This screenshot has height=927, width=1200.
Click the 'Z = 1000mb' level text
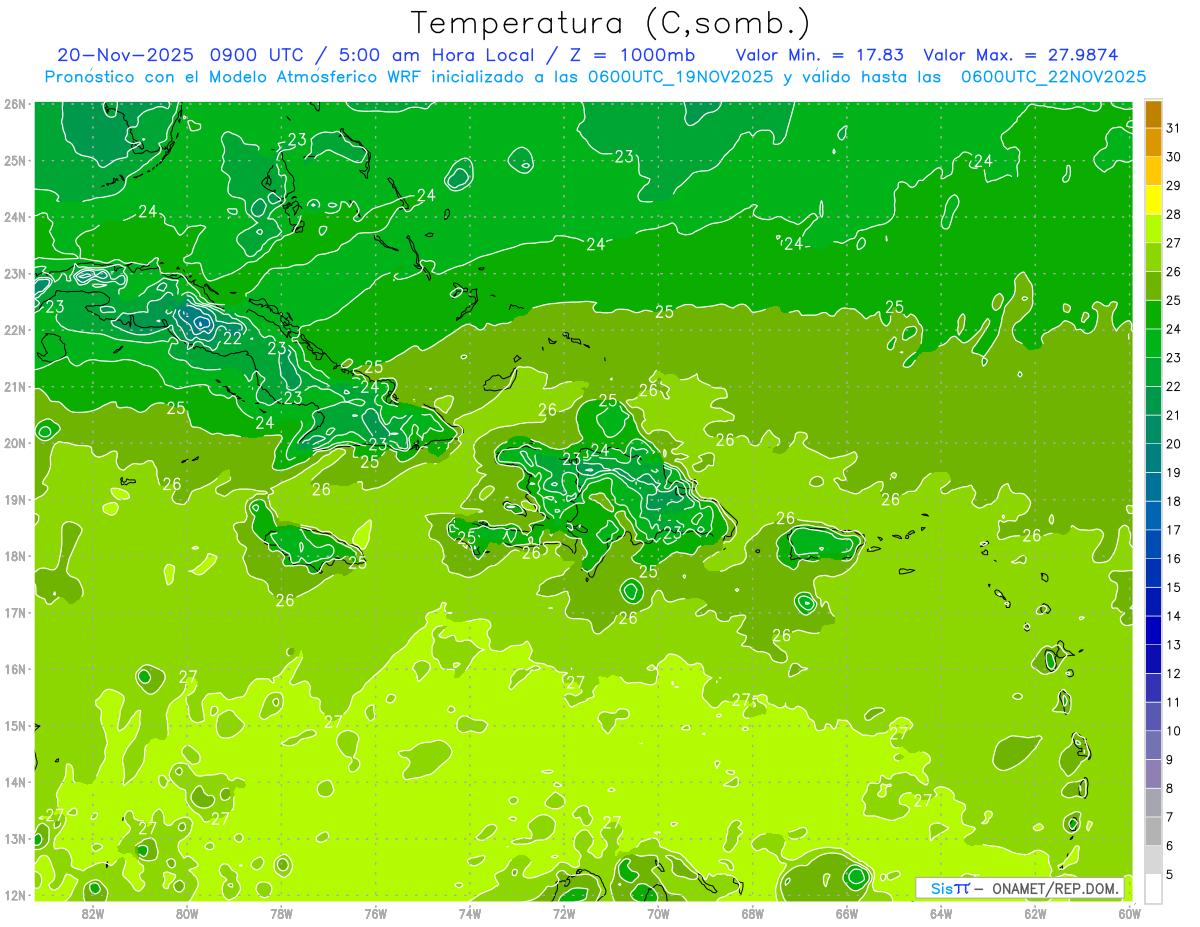coord(633,54)
